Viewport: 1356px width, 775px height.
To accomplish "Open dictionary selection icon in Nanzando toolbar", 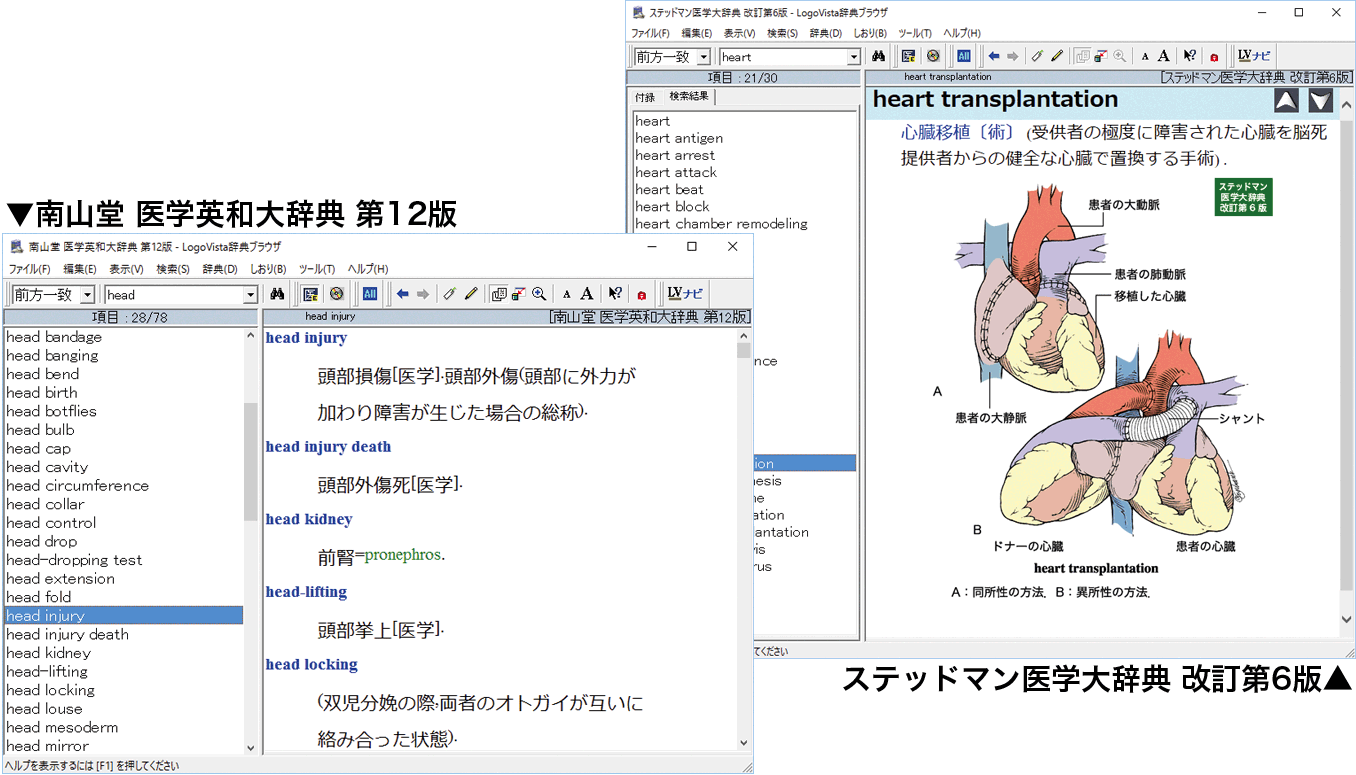I will [310, 294].
